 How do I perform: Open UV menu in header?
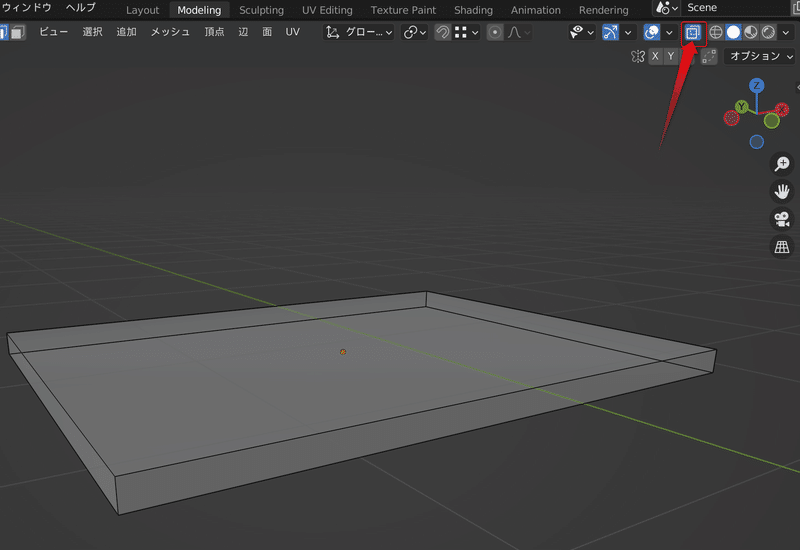(292, 32)
